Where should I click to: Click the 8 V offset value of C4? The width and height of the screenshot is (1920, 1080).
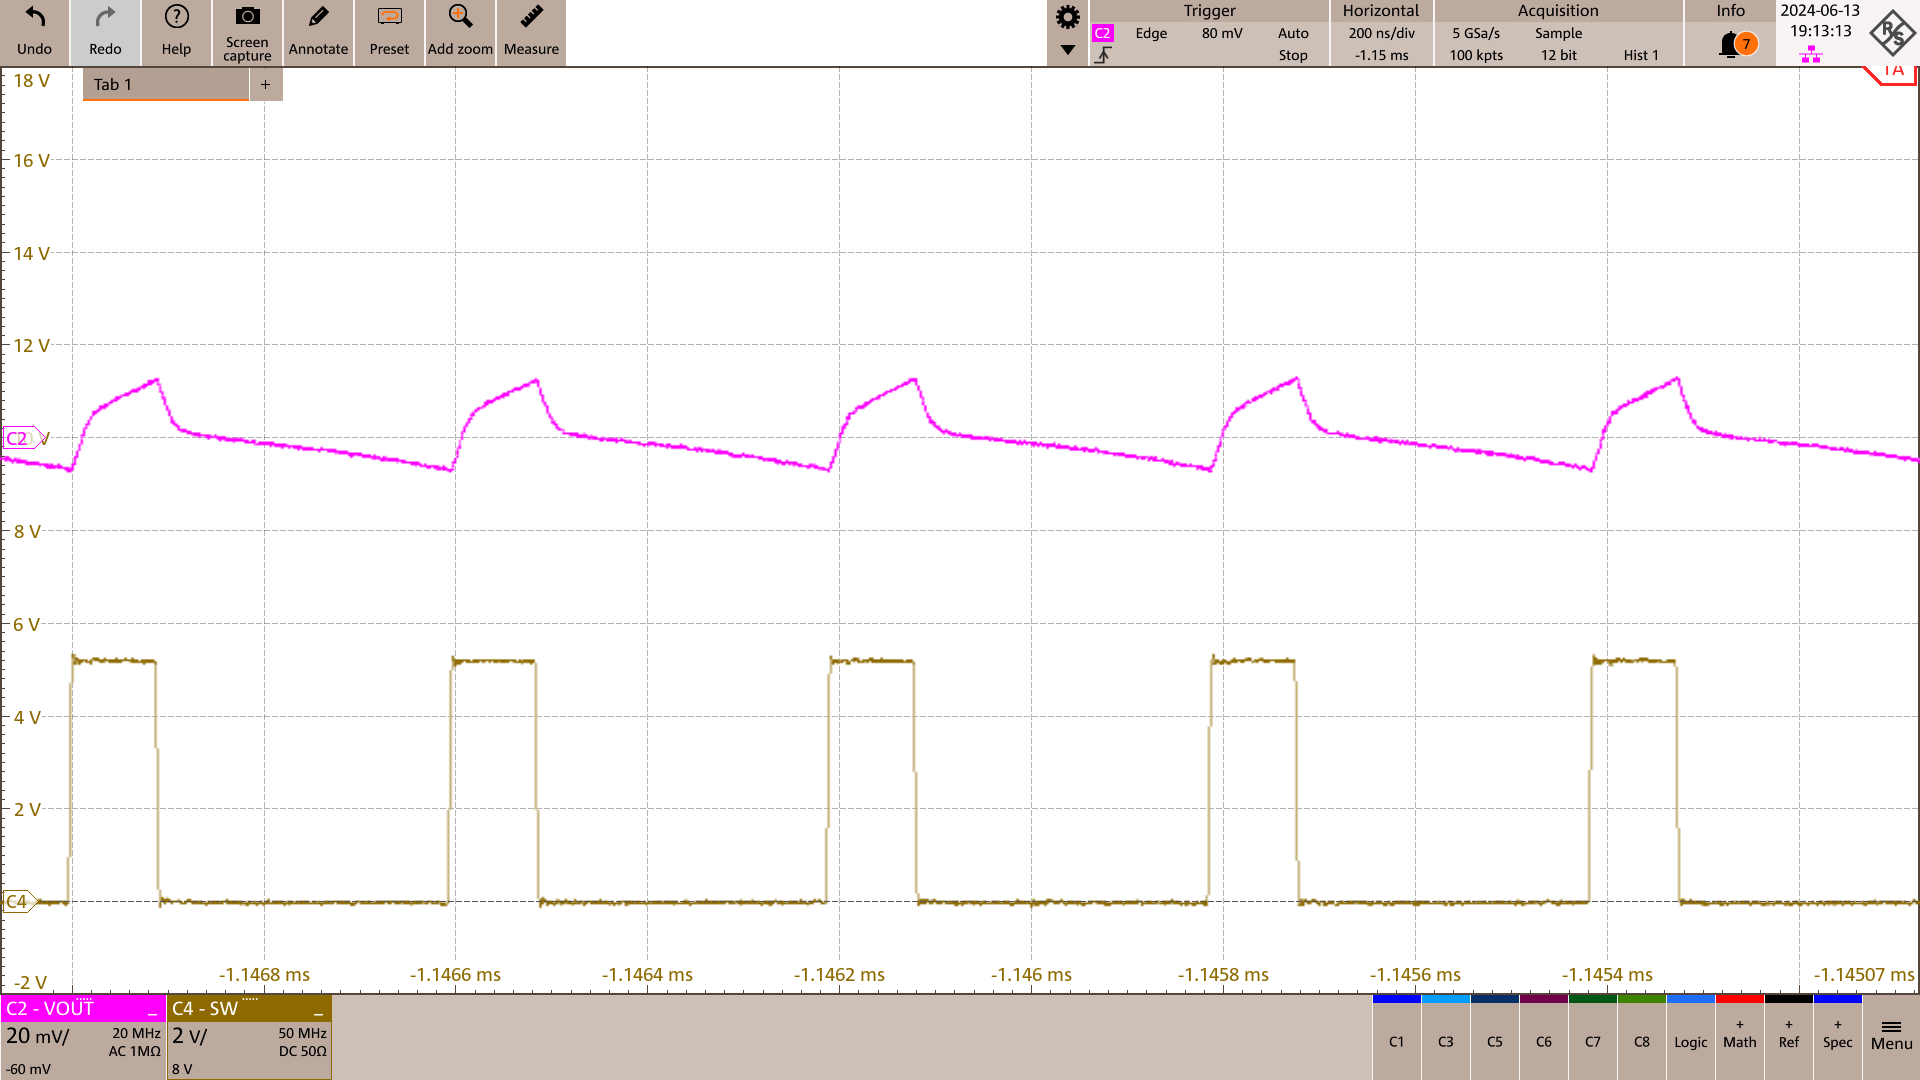182,1069
